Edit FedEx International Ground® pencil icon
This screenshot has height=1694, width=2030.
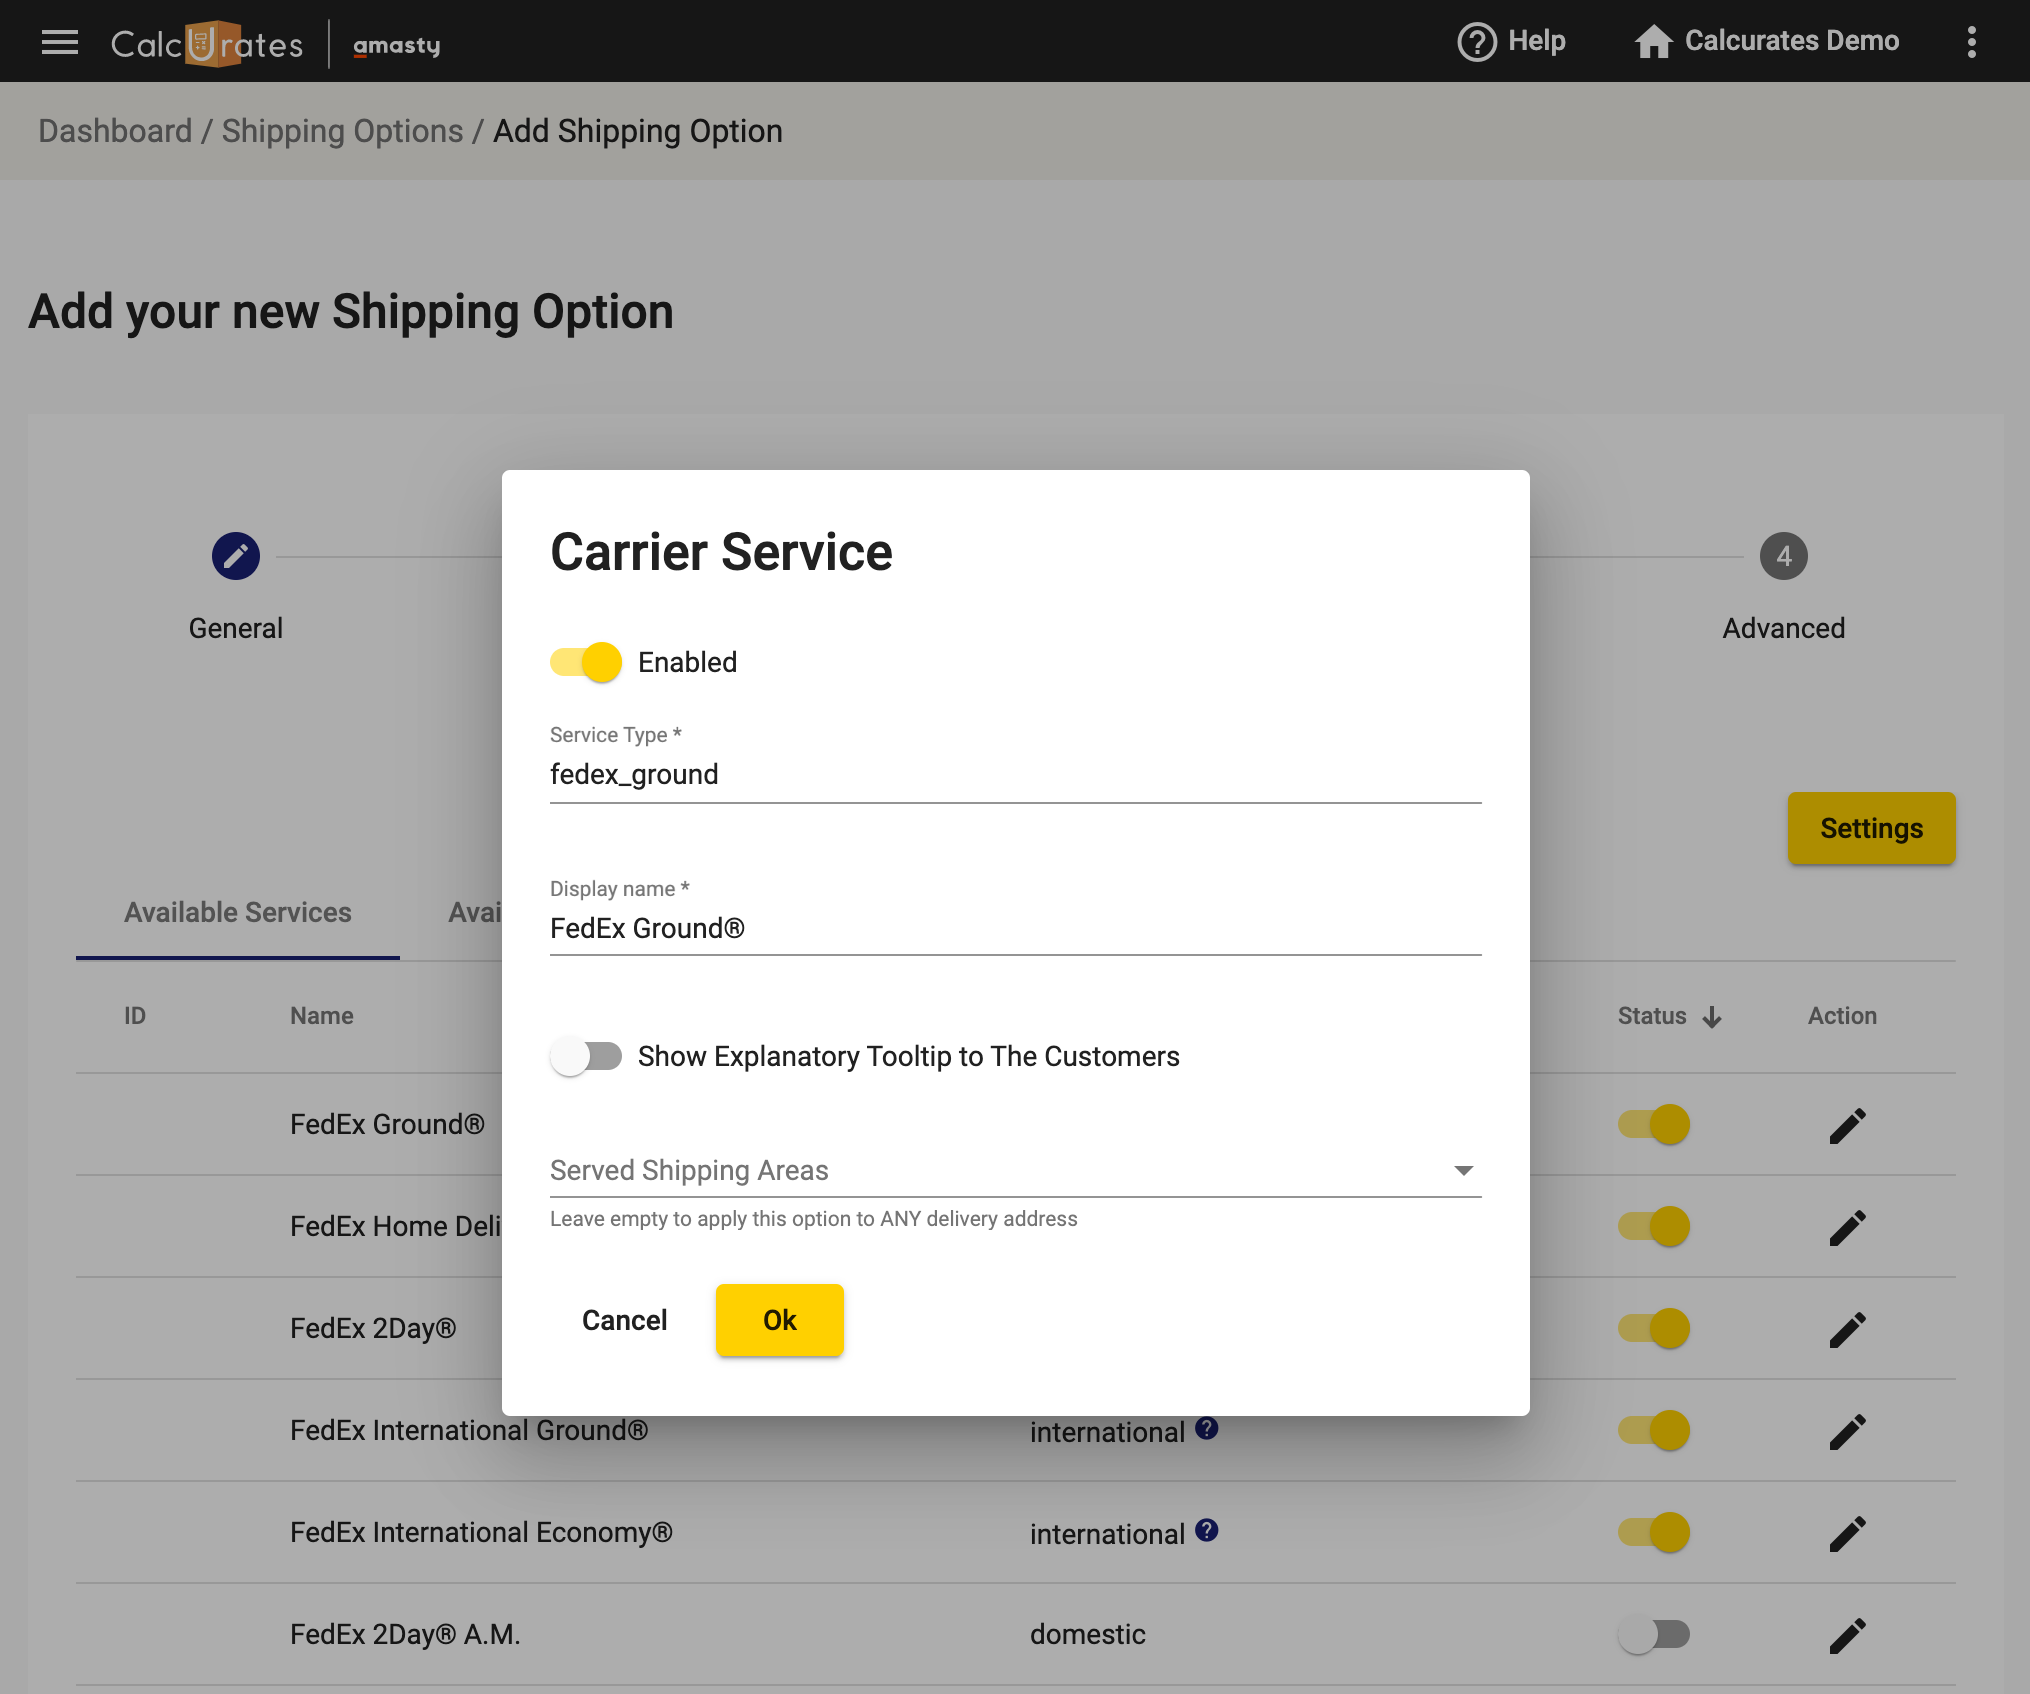click(1848, 1432)
